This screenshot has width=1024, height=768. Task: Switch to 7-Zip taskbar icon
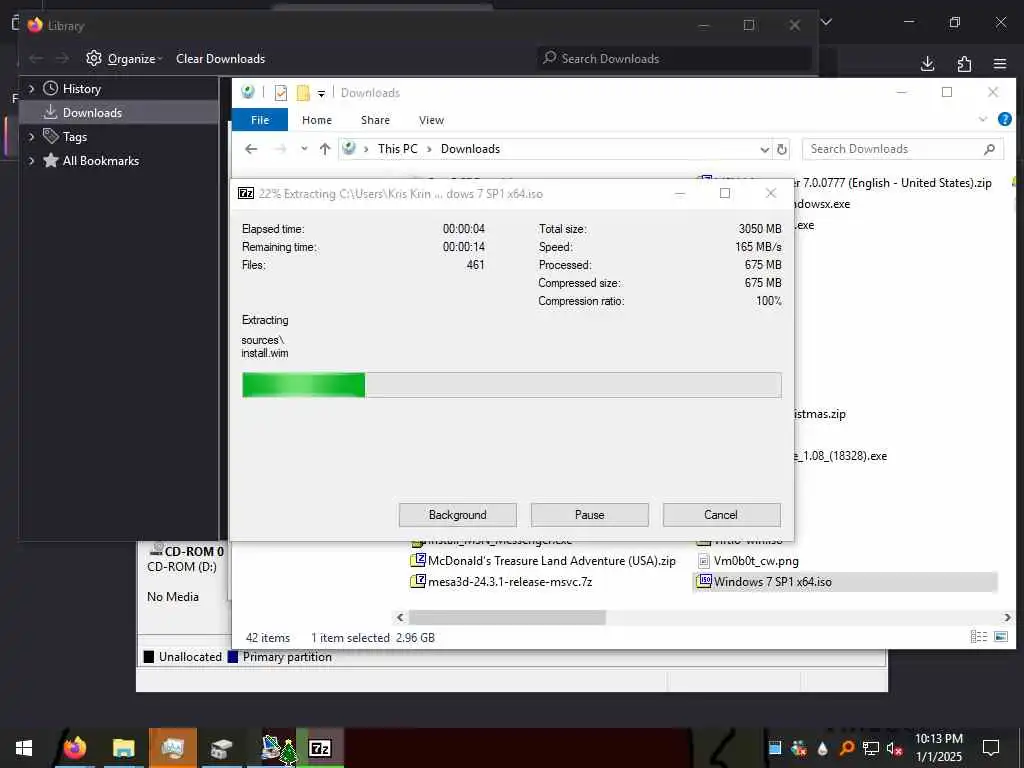pos(319,748)
